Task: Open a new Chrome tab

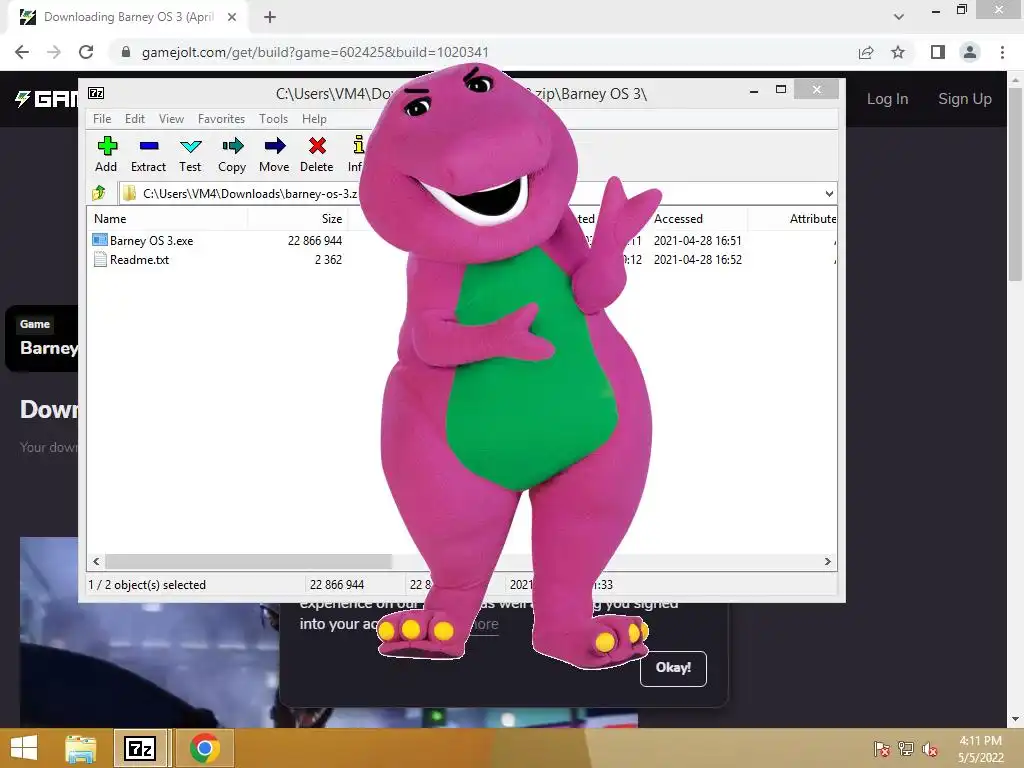Action: [x=270, y=17]
